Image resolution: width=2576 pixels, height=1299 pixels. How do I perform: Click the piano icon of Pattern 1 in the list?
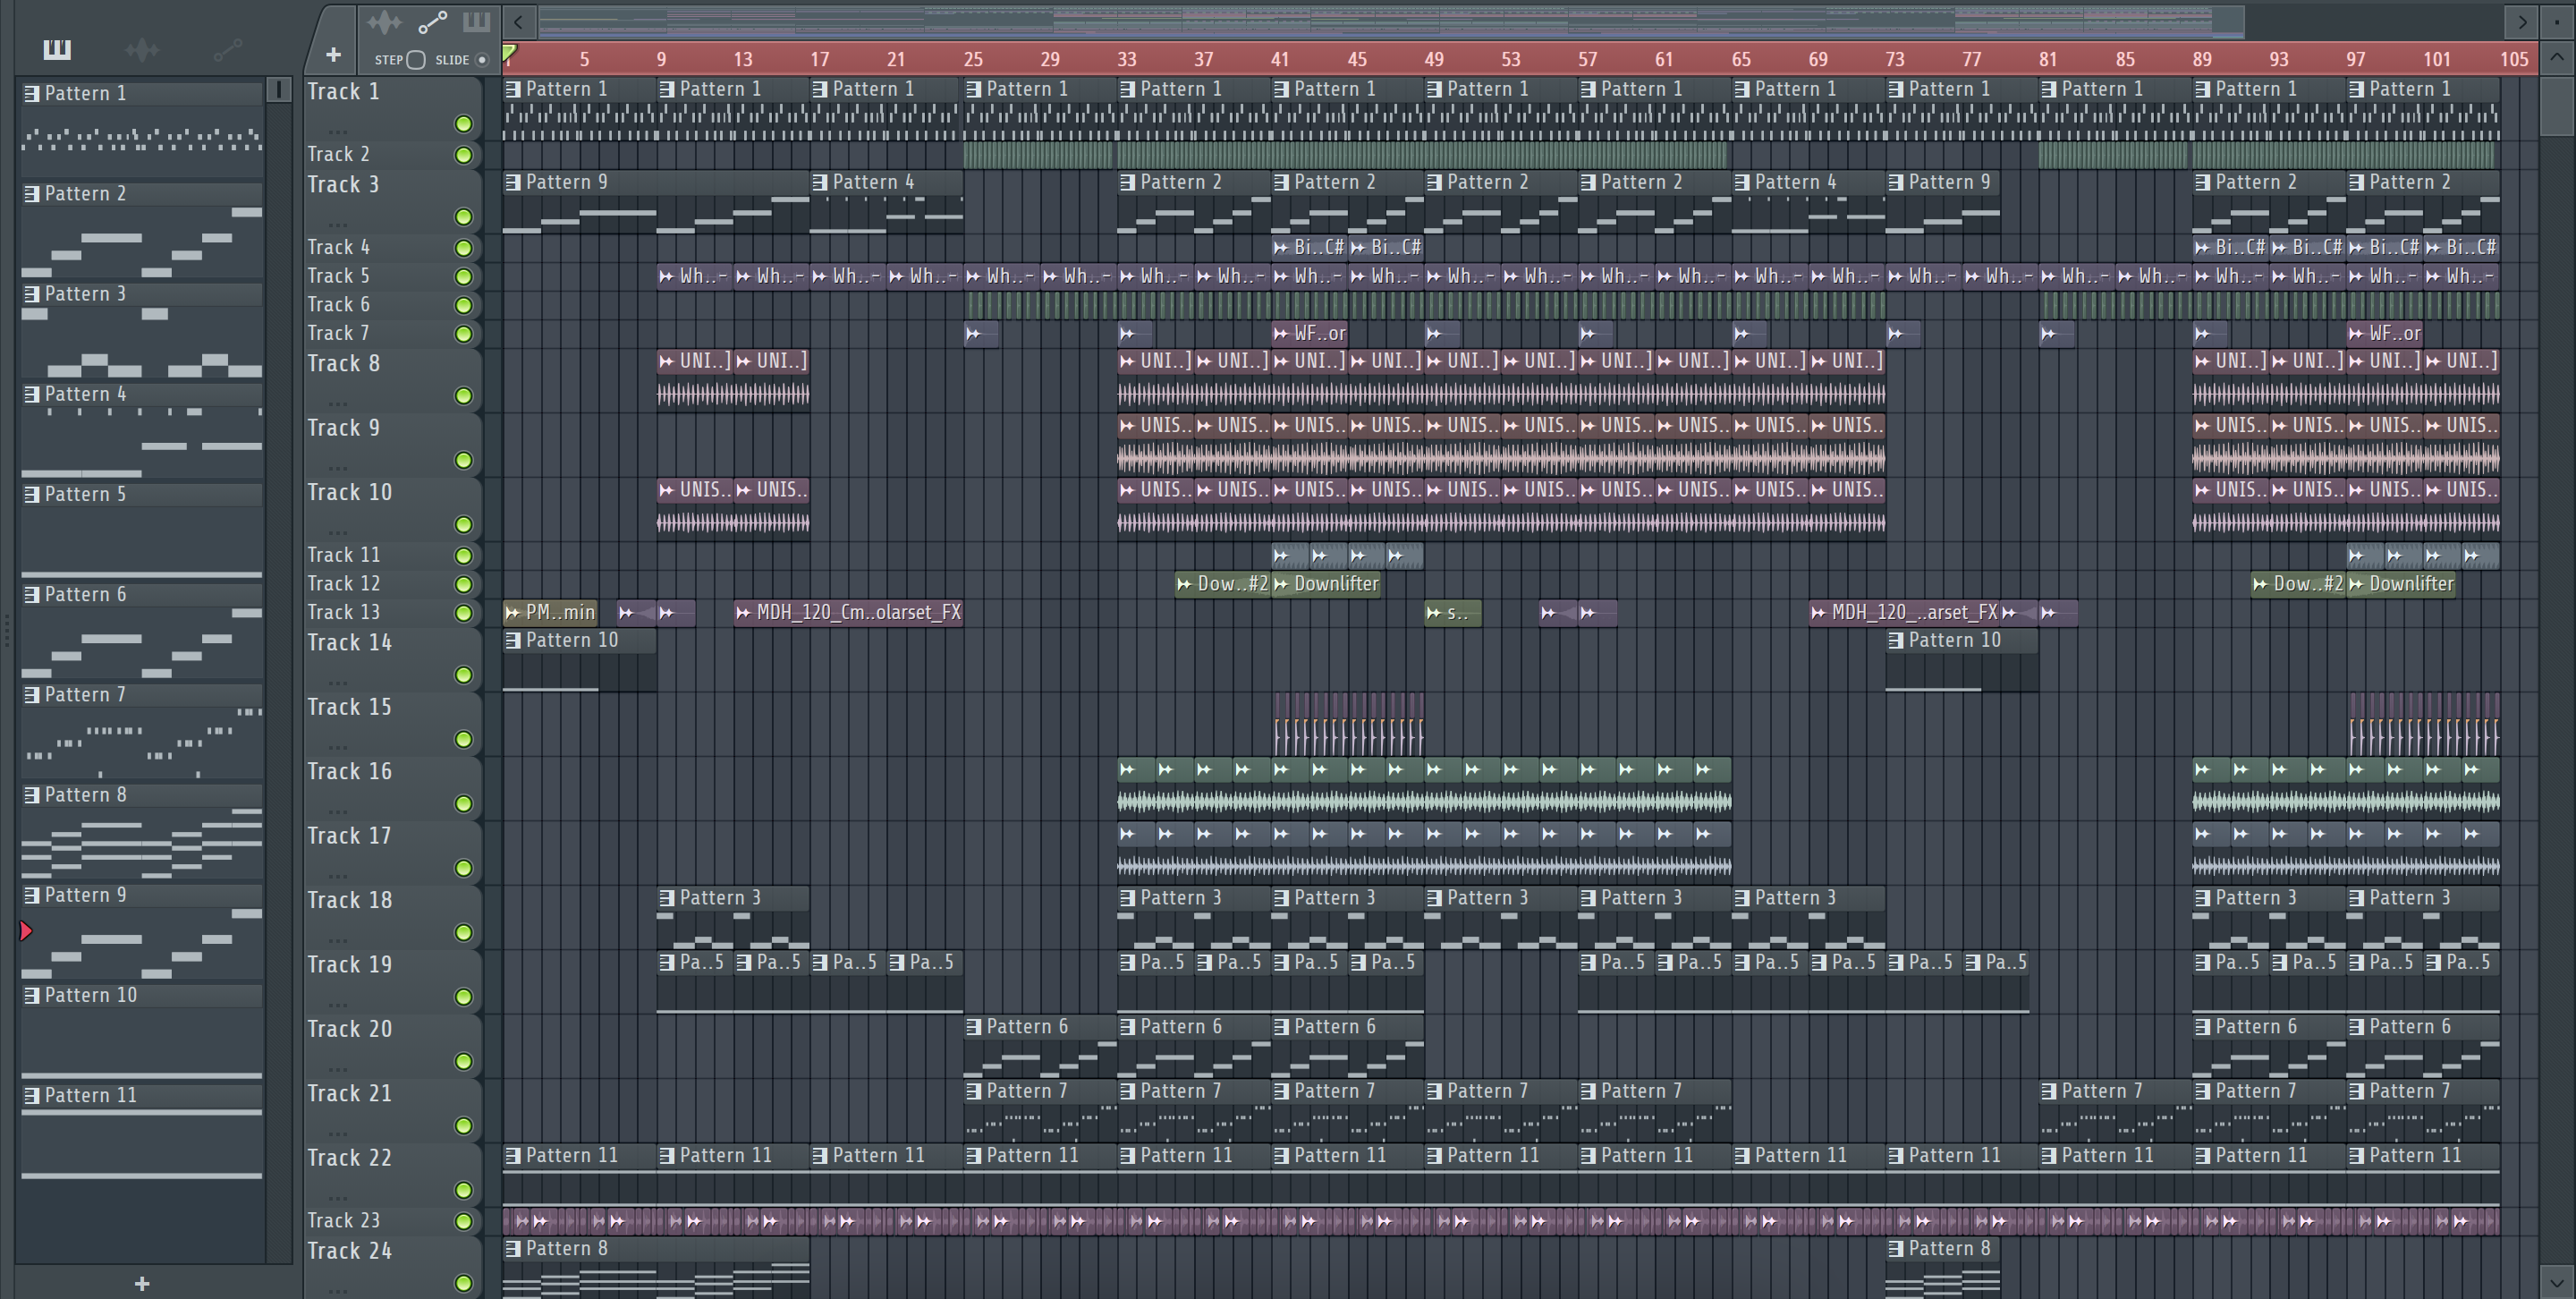(x=32, y=93)
